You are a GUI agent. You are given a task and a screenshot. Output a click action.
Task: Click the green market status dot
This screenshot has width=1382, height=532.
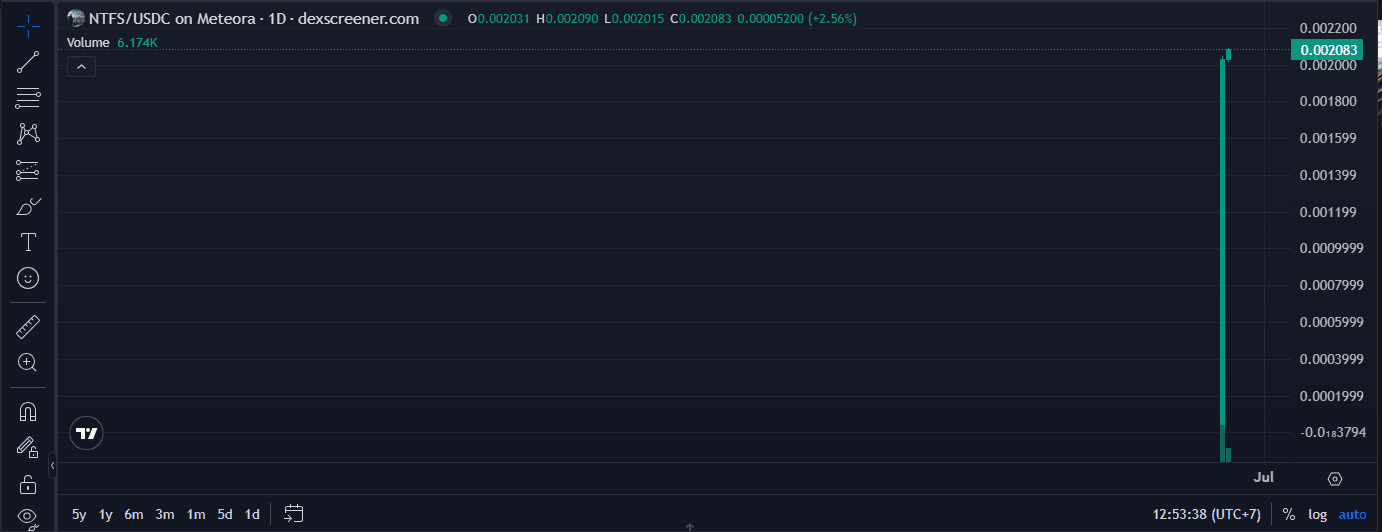[443, 18]
